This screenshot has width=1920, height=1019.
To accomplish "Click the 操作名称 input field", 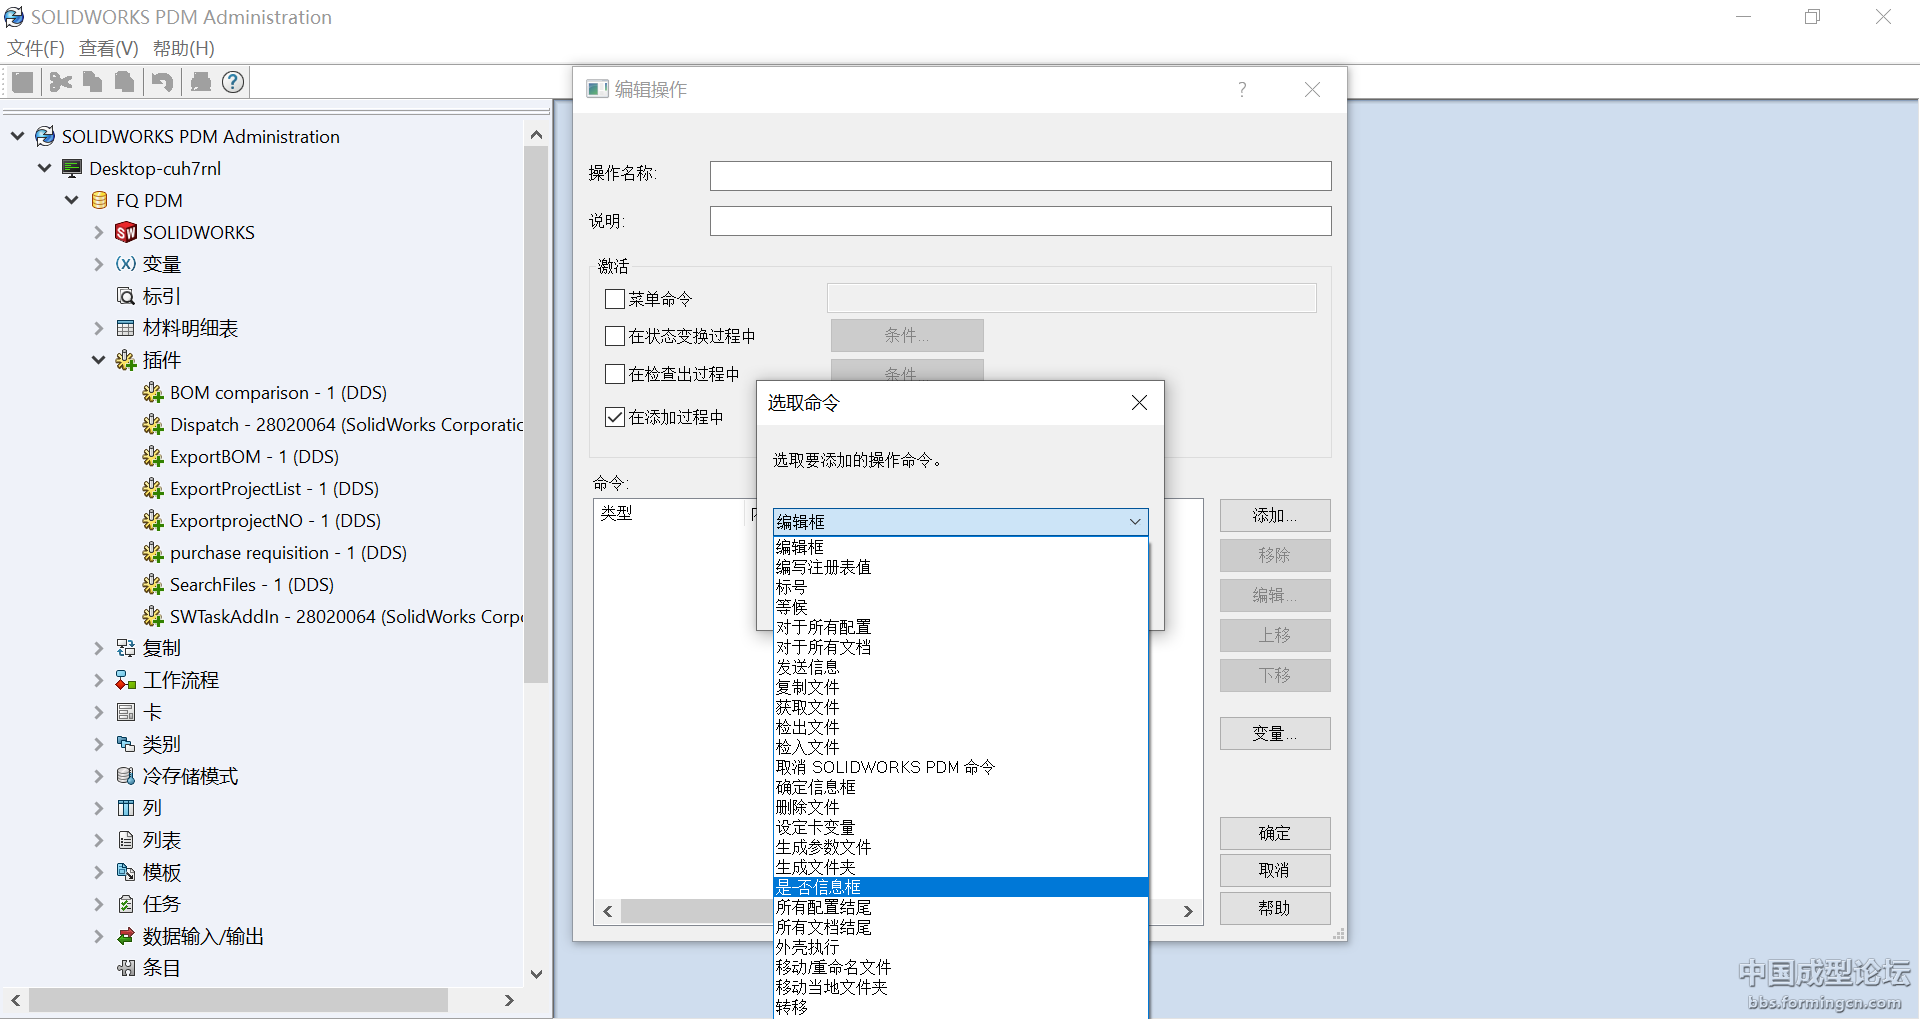I will point(1020,176).
